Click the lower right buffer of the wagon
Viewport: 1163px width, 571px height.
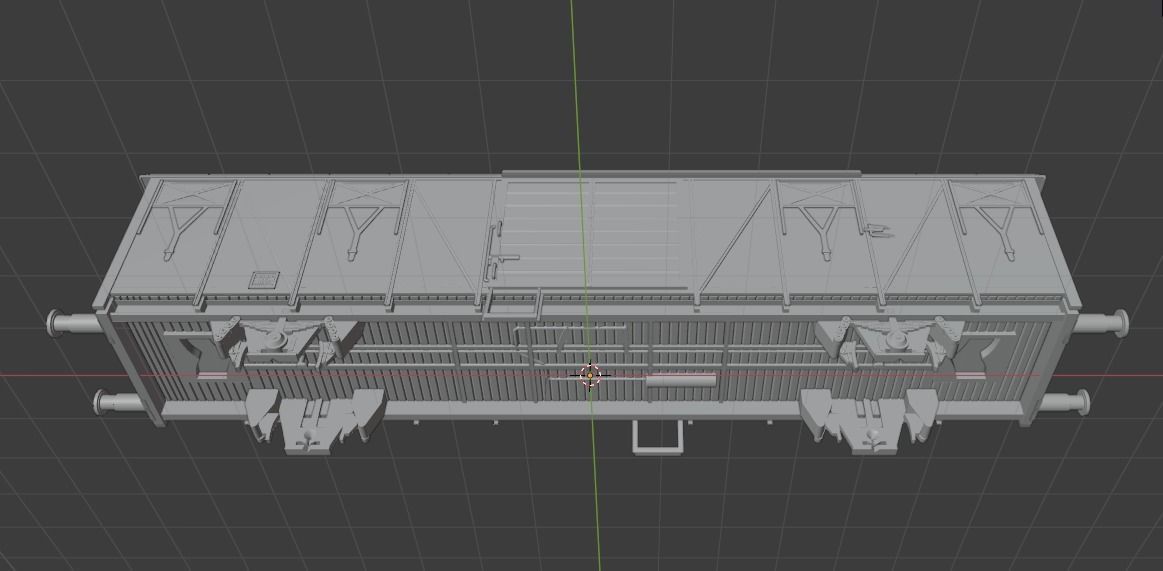[1064, 403]
